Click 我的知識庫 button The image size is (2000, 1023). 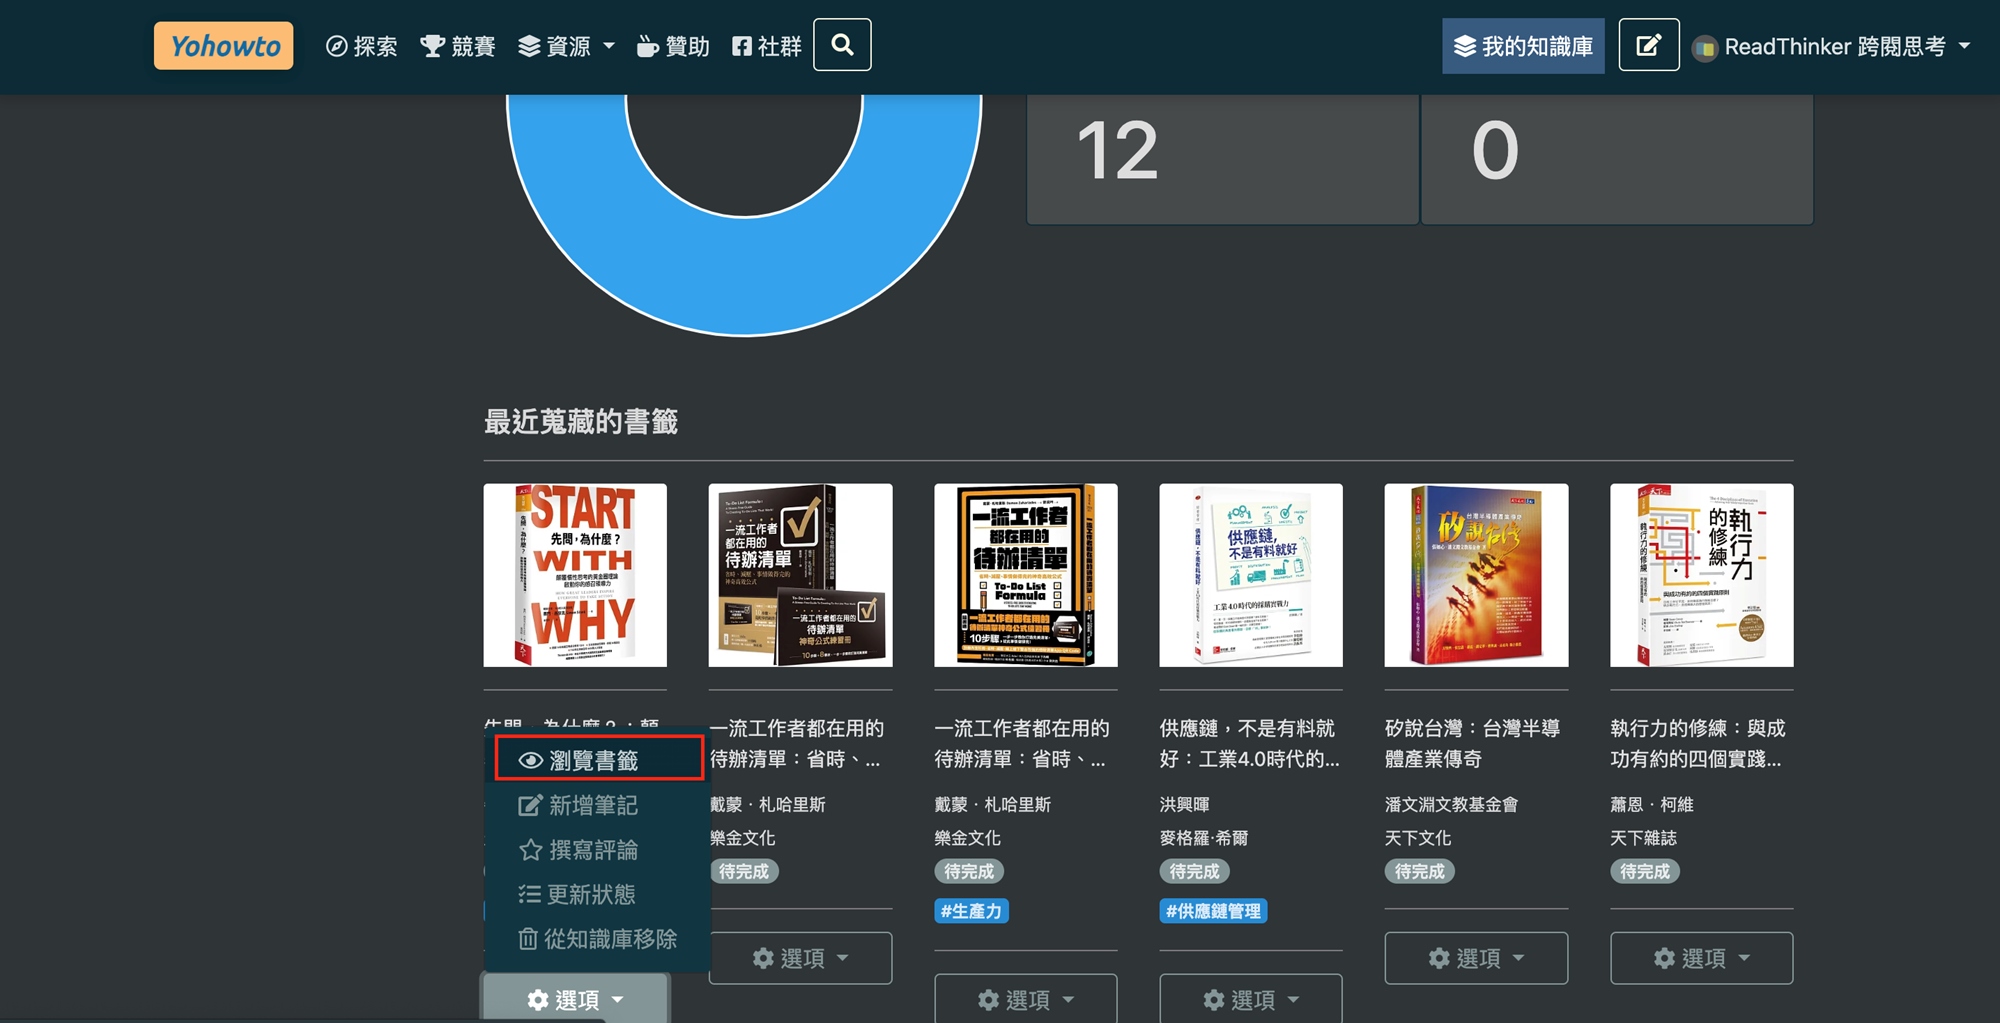click(1523, 47)
